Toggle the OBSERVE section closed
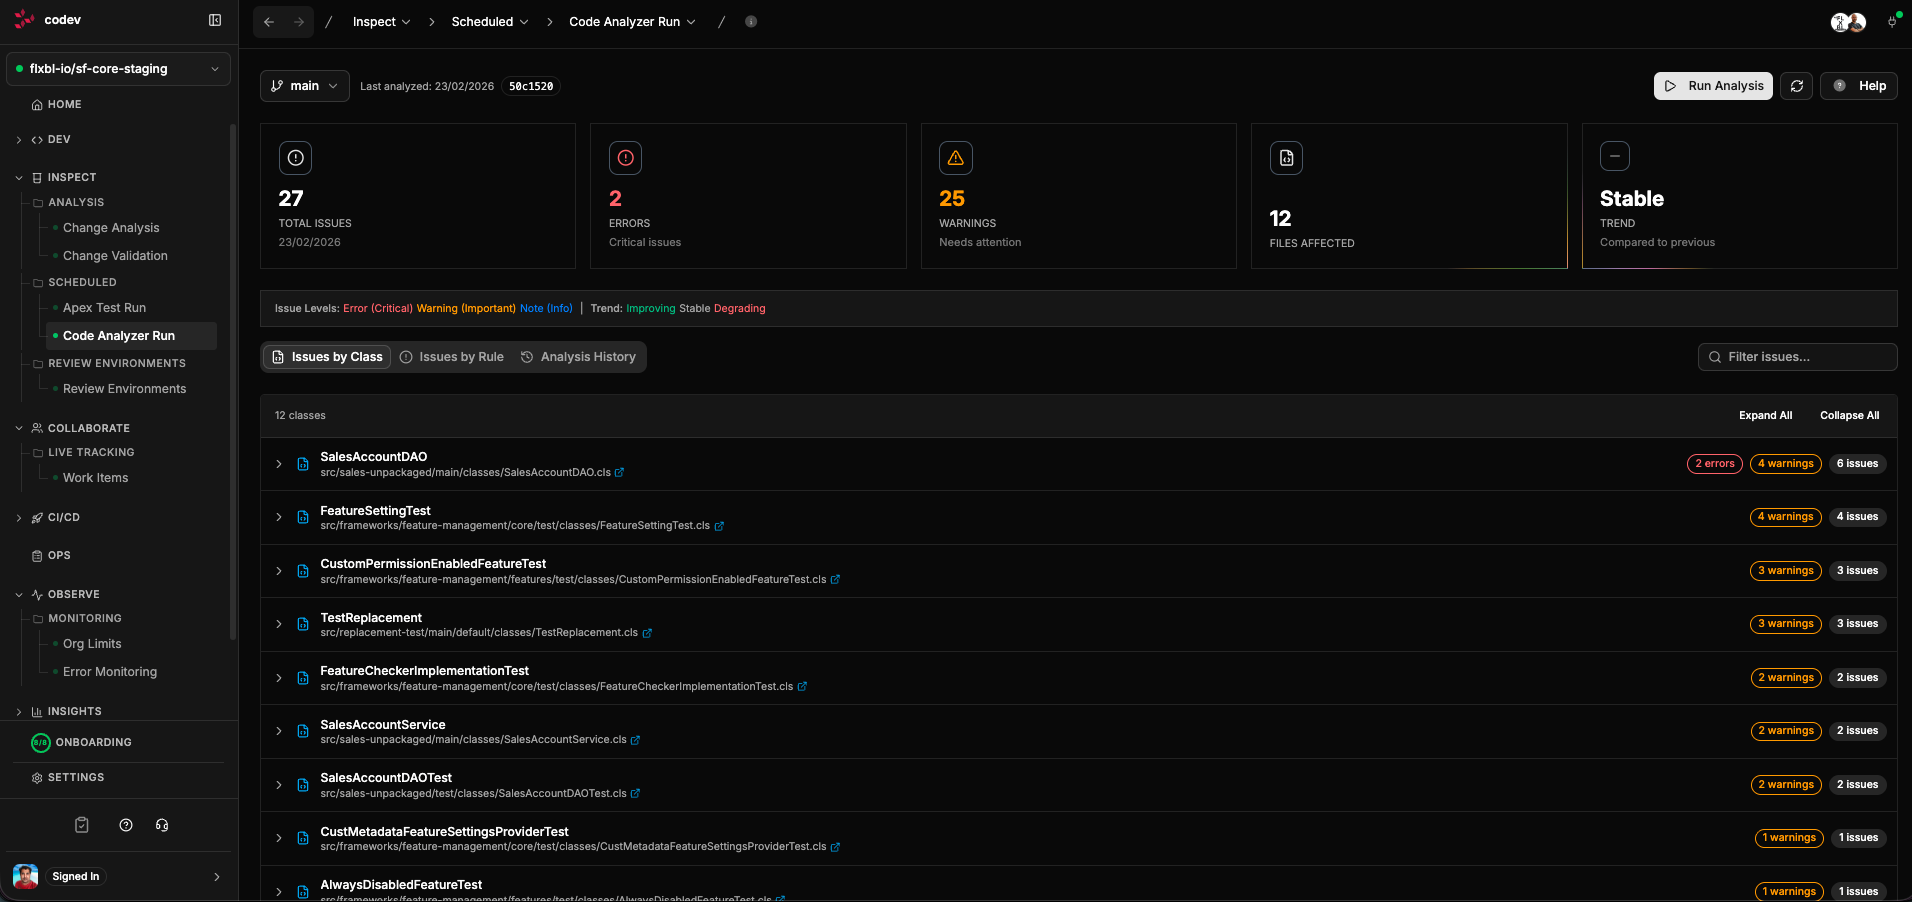The image size is (1912, 902). click(18, 594)
